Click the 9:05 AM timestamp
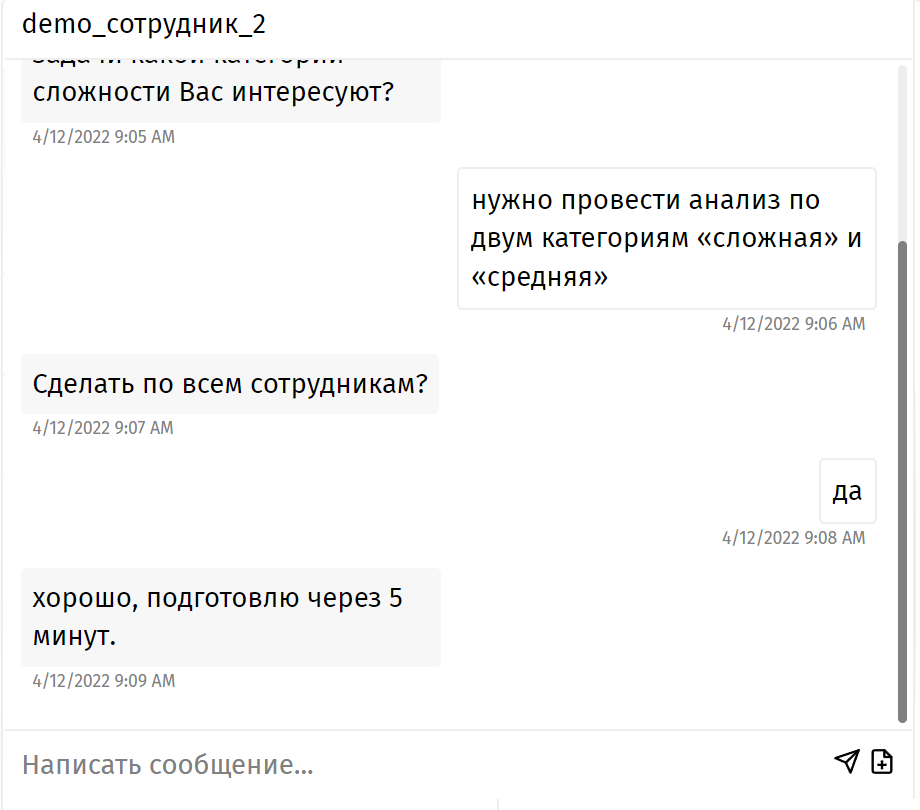Viewport: 920px width, 810px height. [x=104, y=137]
